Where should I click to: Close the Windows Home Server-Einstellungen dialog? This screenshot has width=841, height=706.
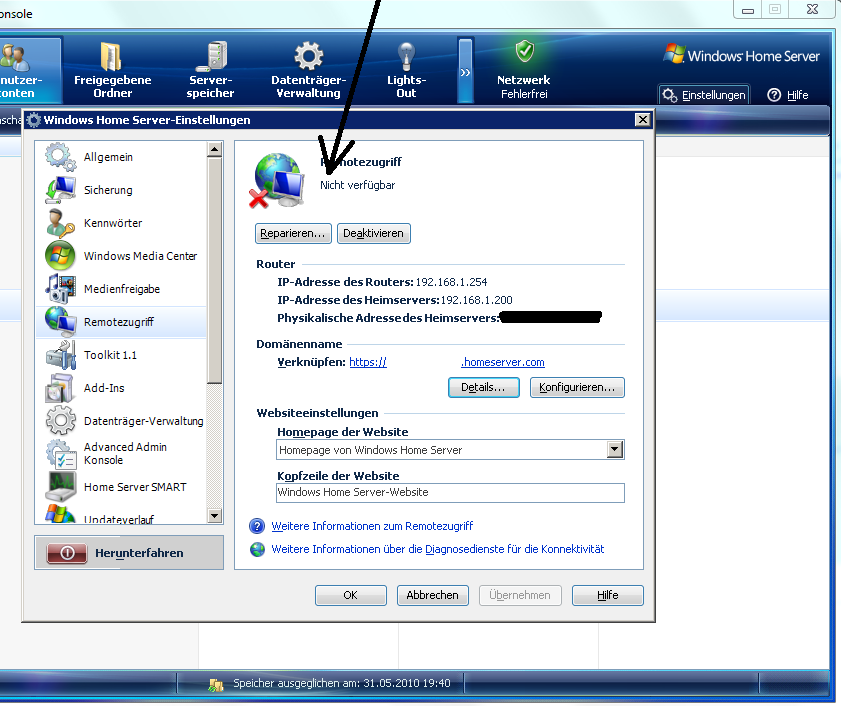pos(643,120)
